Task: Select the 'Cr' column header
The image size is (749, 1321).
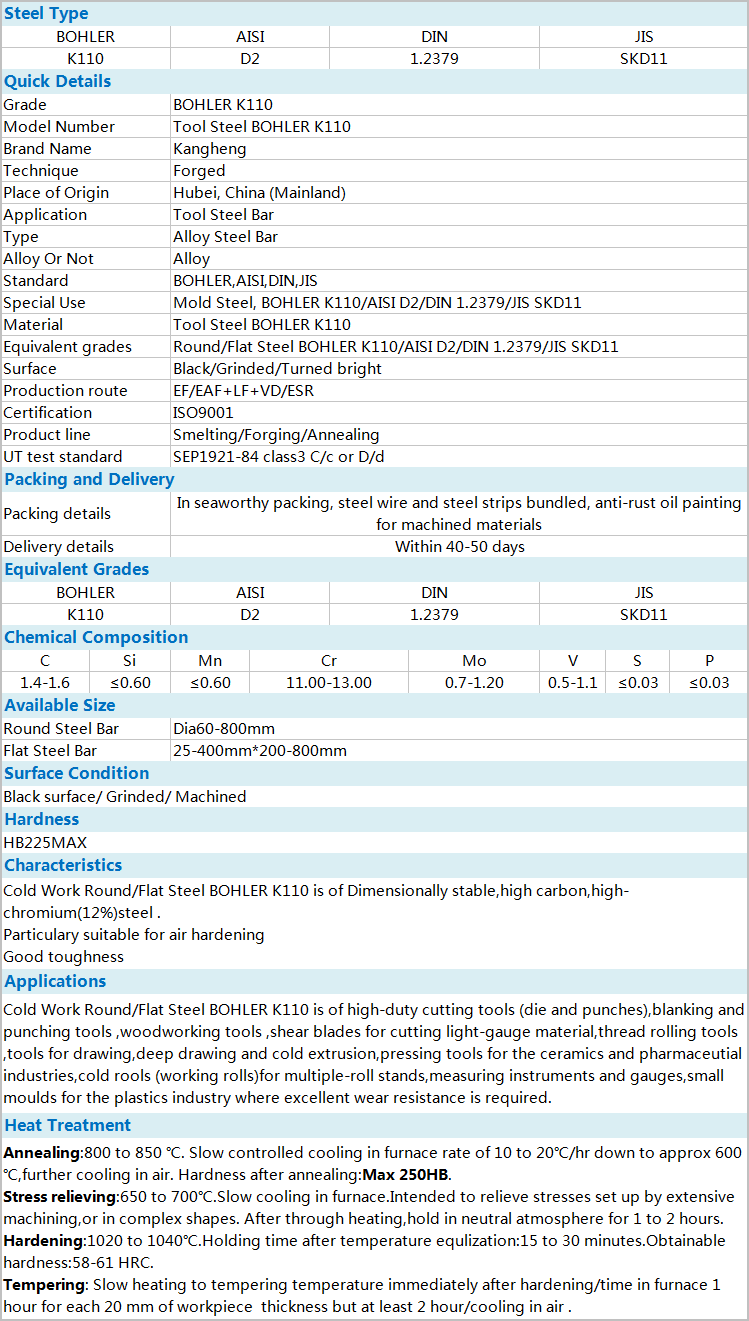Action: [329, 660]
